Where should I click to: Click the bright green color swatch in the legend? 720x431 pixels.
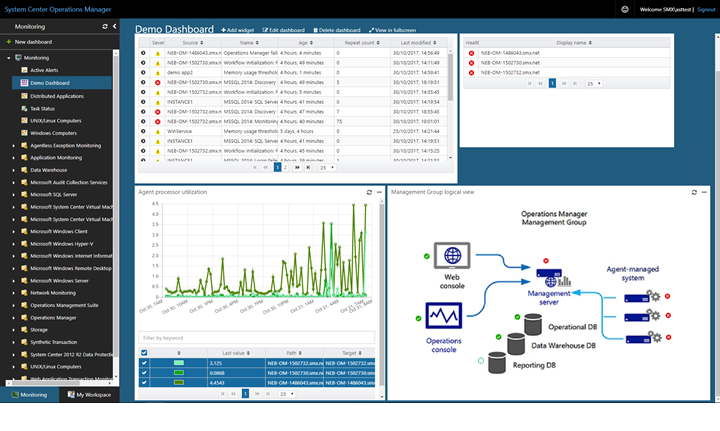pyautogui.click(x=179, y=373)
